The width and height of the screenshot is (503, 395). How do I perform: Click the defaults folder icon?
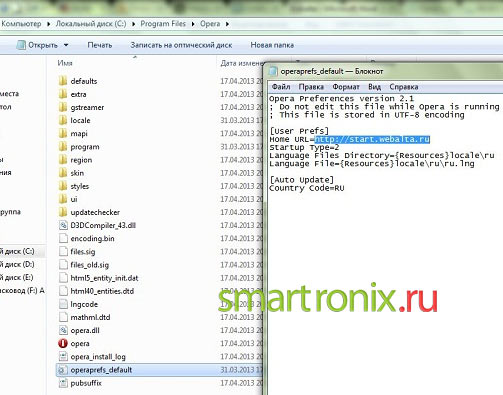point(63,81)
